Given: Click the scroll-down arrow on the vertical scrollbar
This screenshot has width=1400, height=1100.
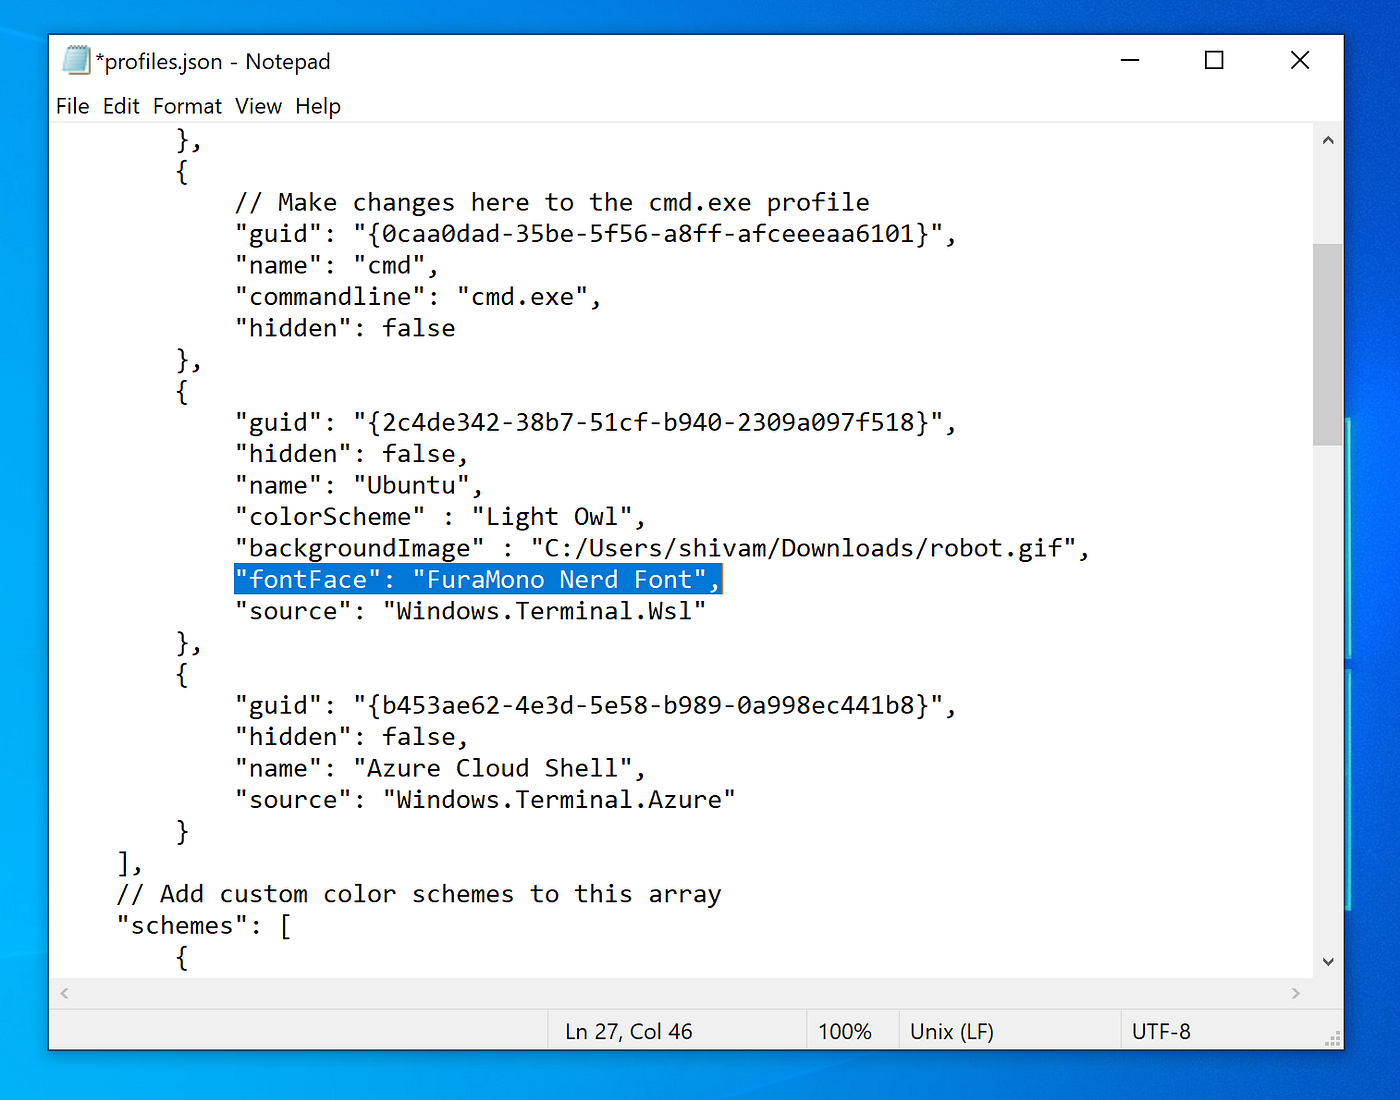Looking at the screenshot, I should (1328, 961).
